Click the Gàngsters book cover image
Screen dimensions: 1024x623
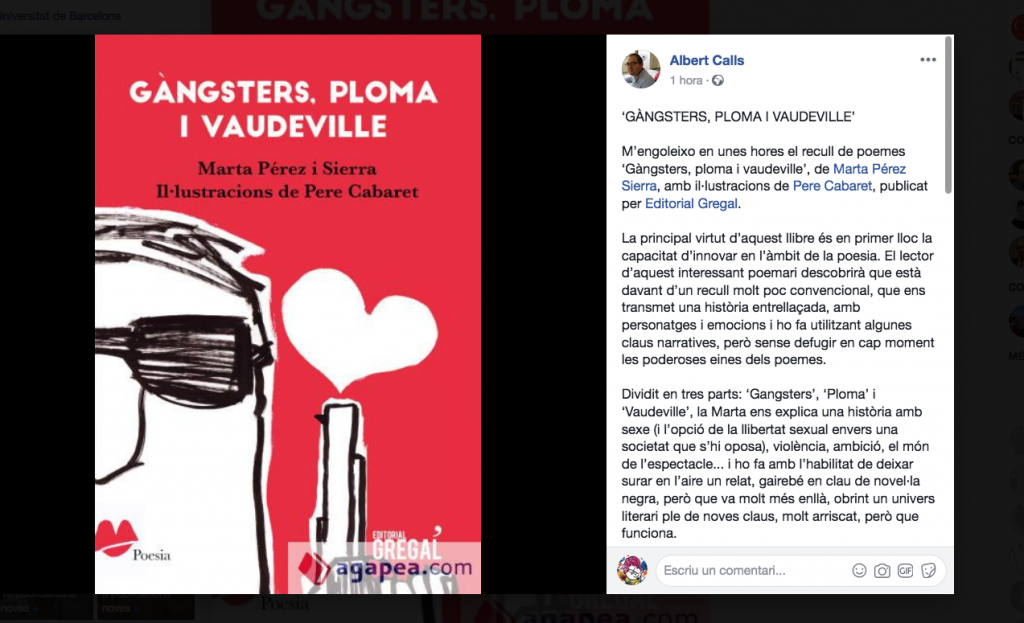coord(288,314)
